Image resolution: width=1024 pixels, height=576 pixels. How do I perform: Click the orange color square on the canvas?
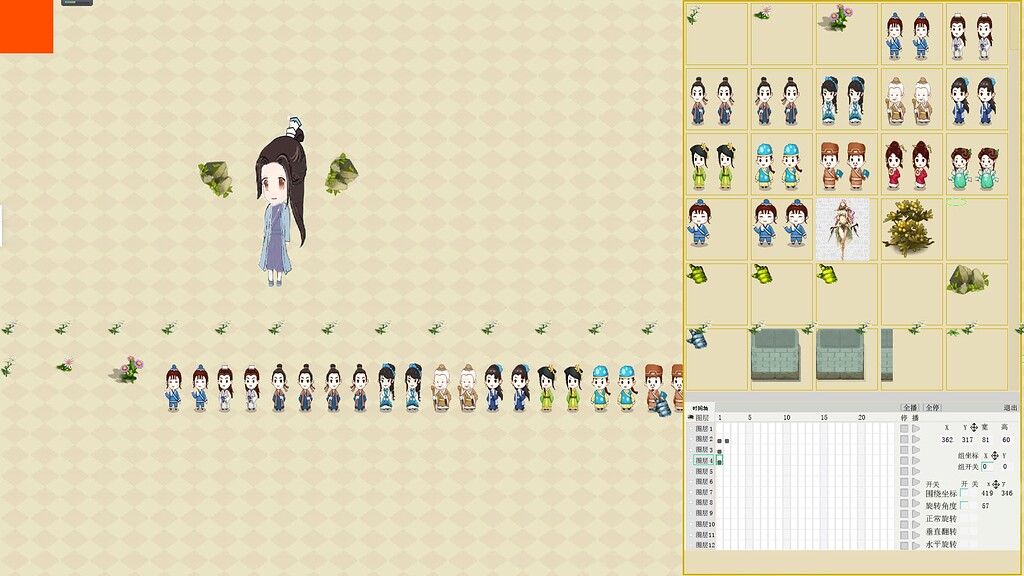pos(26,26)
